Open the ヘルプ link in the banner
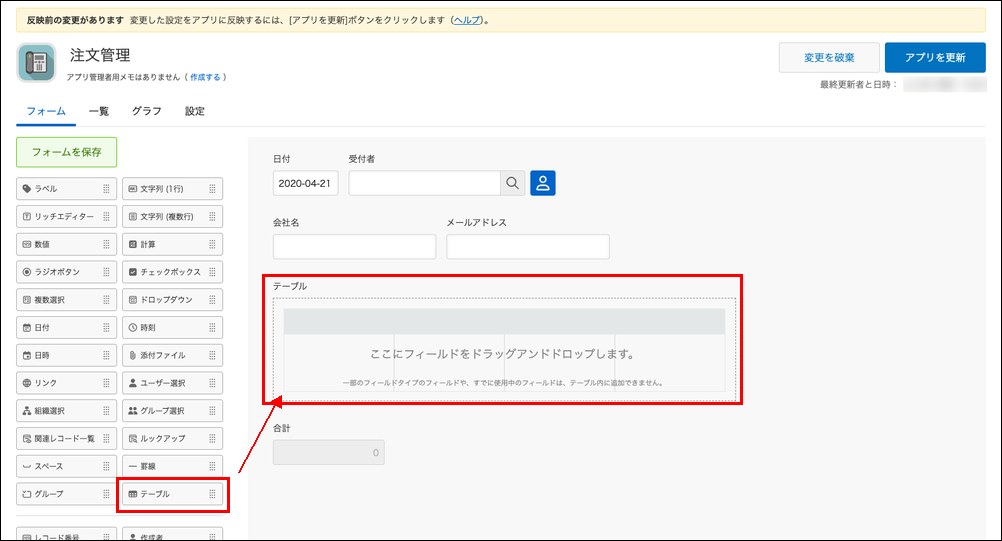The image size is (1002, 541). (466, 20)
